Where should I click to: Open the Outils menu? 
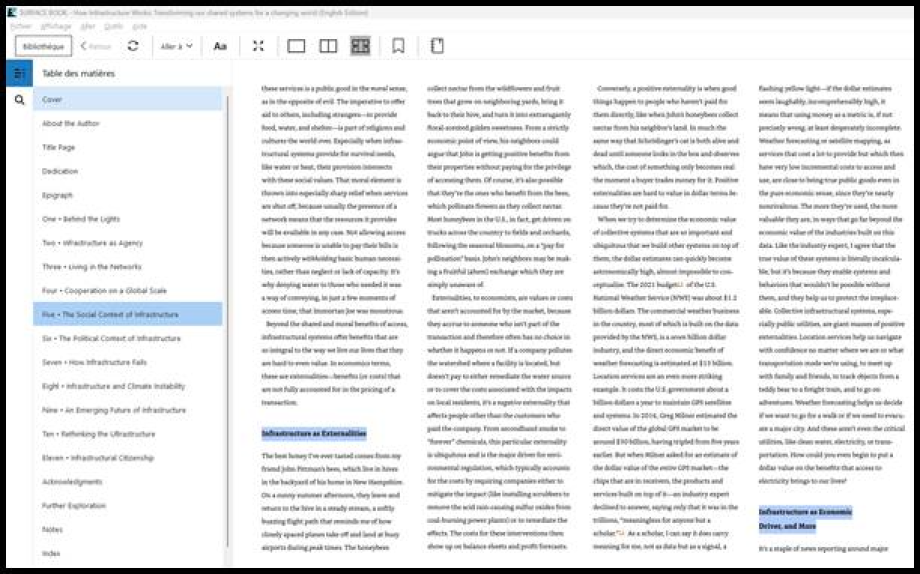coord(113,26)
